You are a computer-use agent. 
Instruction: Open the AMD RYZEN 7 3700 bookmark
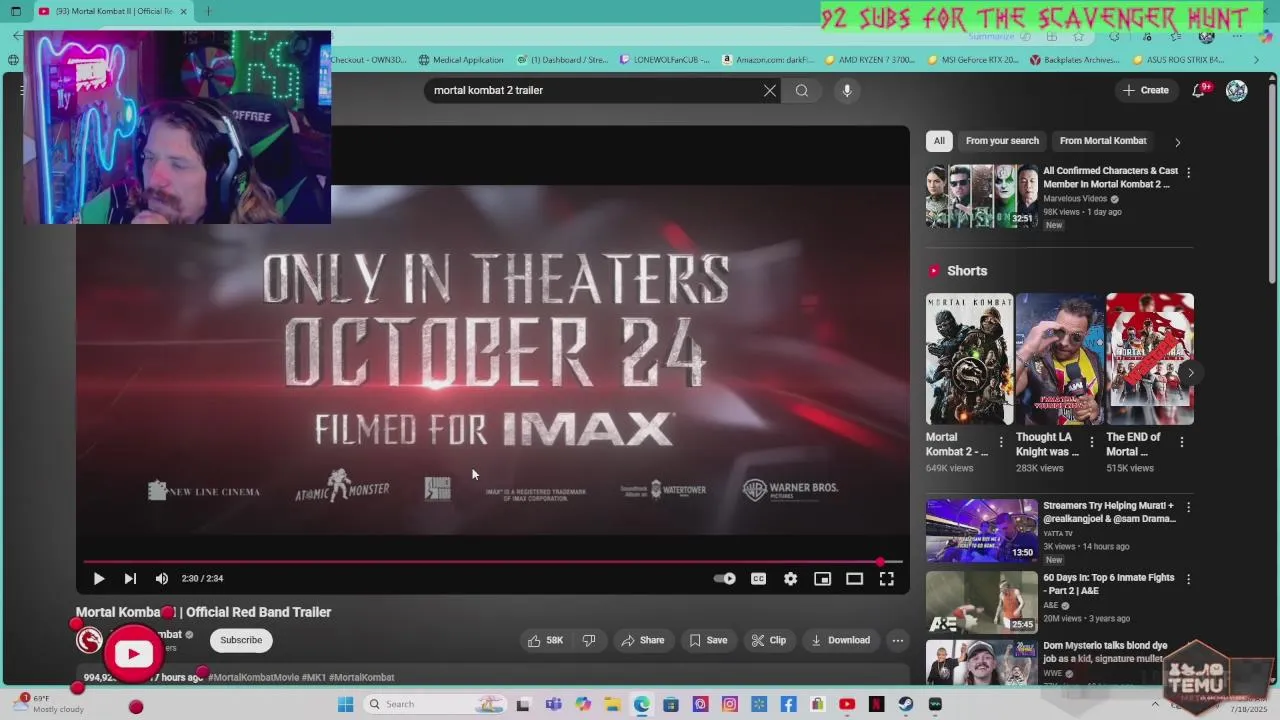coord(870,60)
